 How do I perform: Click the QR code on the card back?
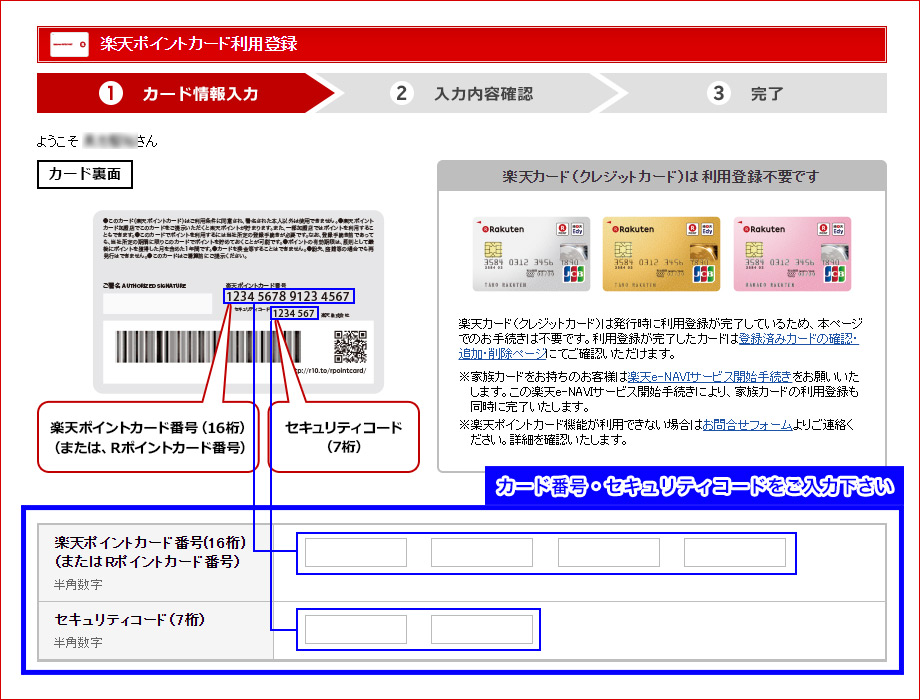[x=350, y=346]
